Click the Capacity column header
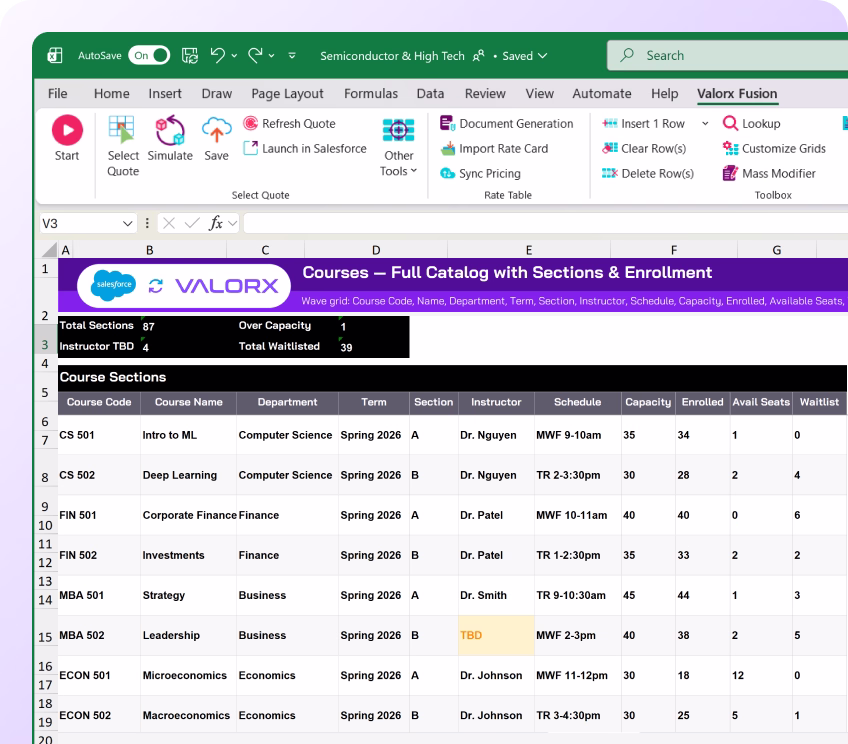Screen dimensions: 848x744 [x=648, y=402]
